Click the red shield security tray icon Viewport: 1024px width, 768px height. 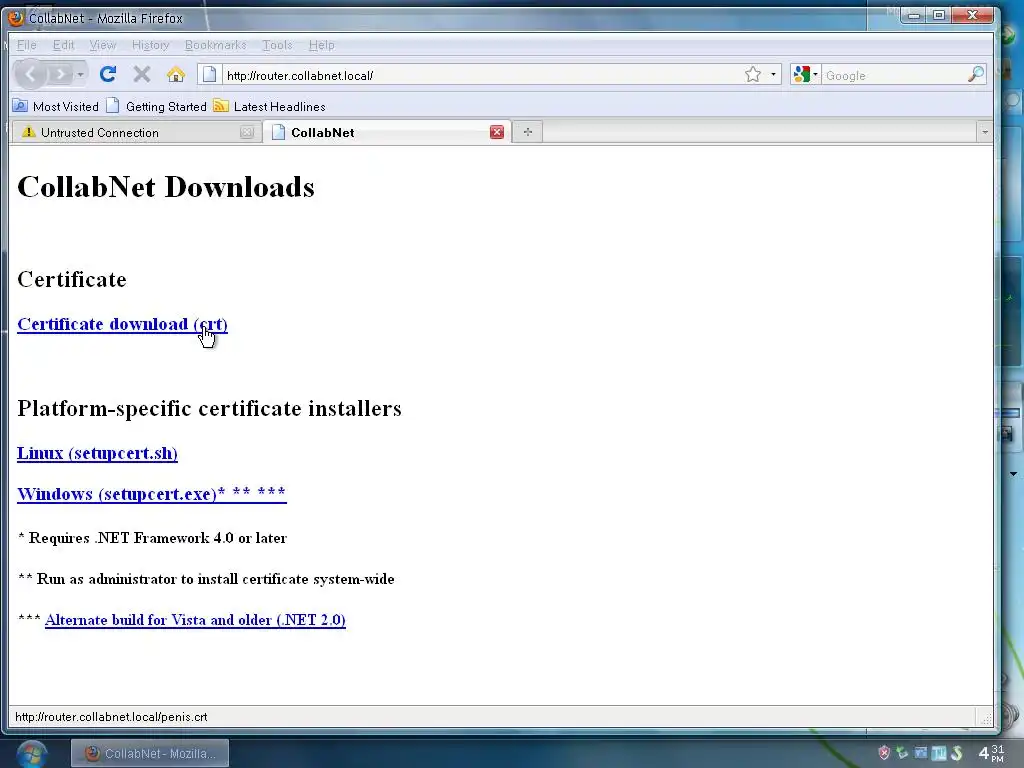884,753
